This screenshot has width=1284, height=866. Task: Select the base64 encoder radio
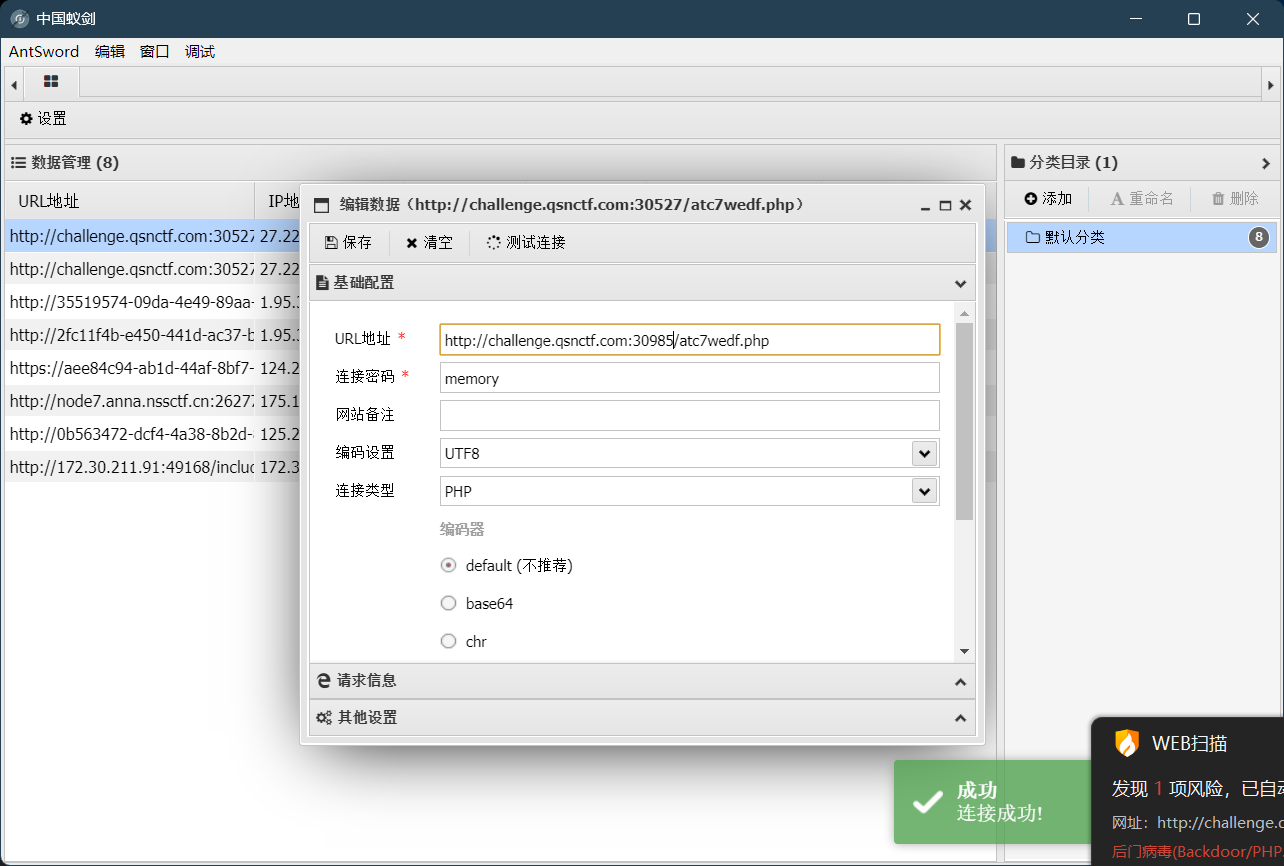pos(449,603)
